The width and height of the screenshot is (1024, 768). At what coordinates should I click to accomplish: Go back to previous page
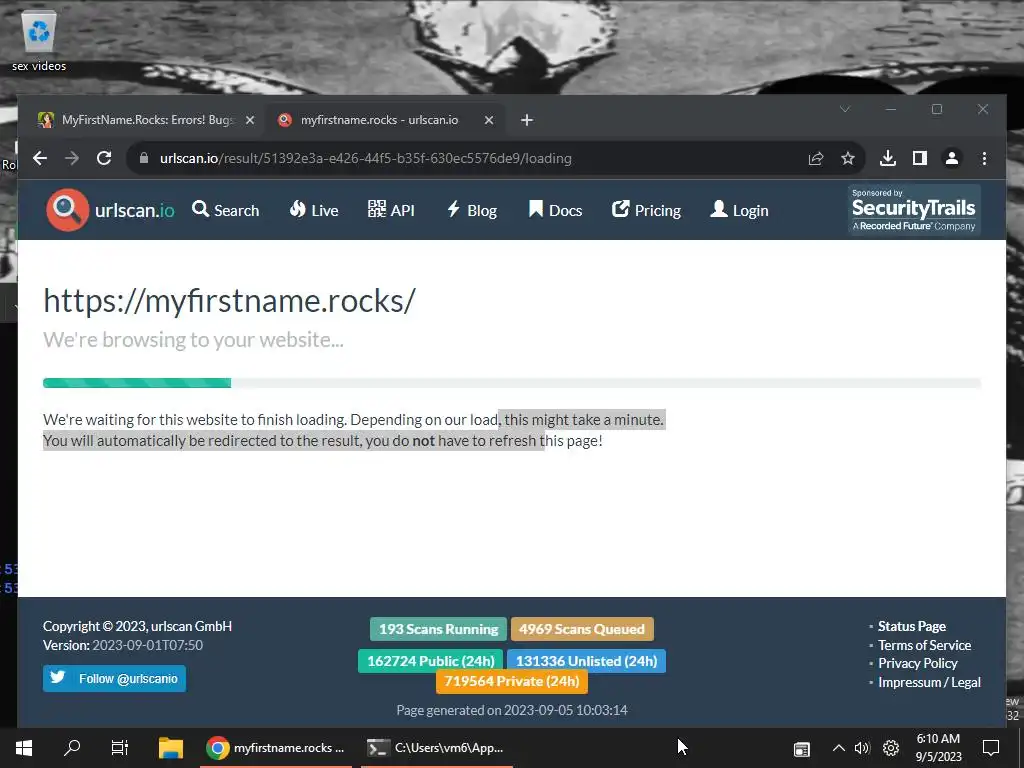point(40,158)
